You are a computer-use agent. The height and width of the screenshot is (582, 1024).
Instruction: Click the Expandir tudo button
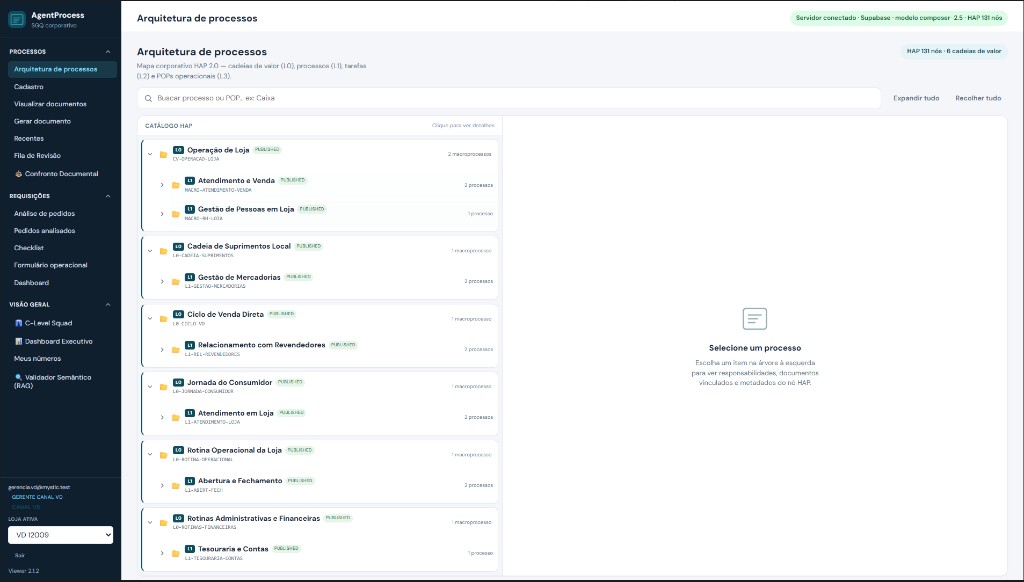(x=916, y=98)
